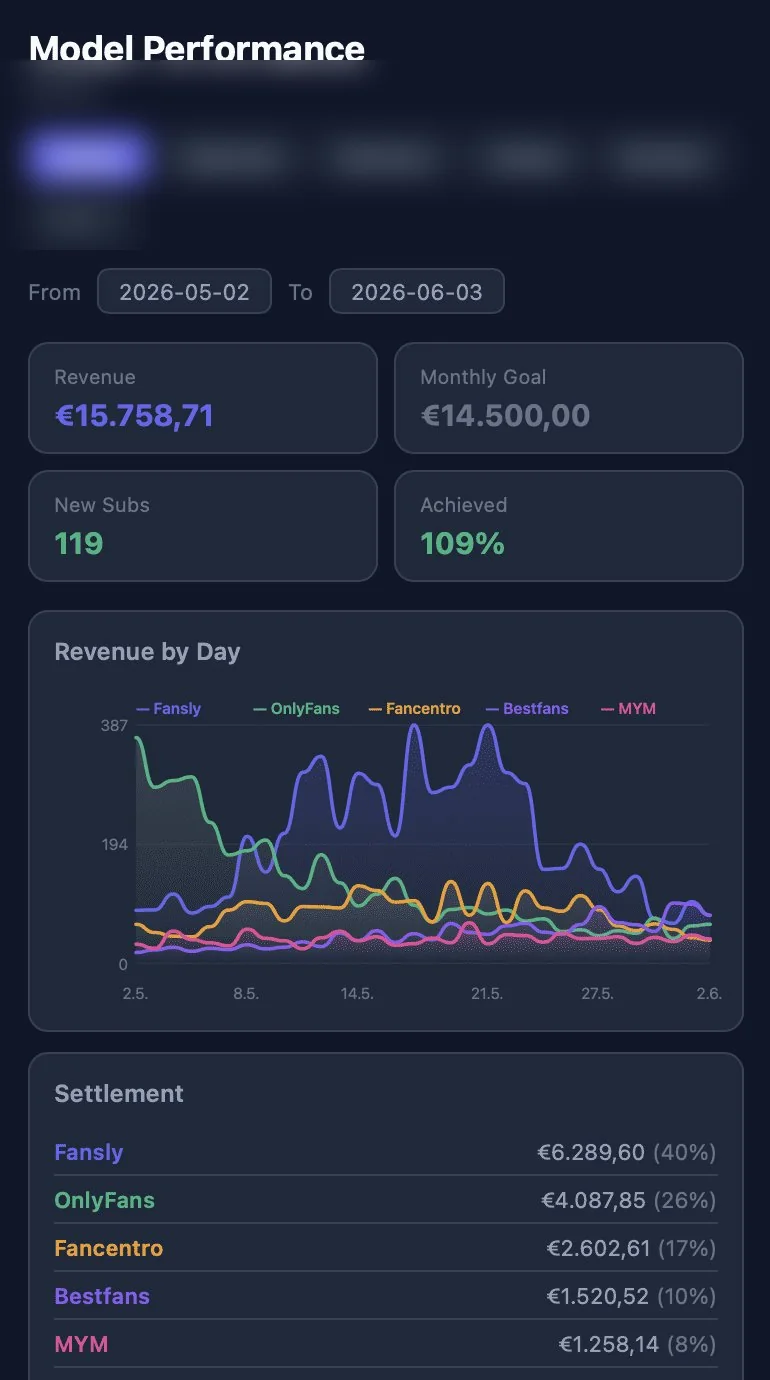The image size is (770, 1380).
Task: Click the Fansly settlement row label
Action: 89,1152
